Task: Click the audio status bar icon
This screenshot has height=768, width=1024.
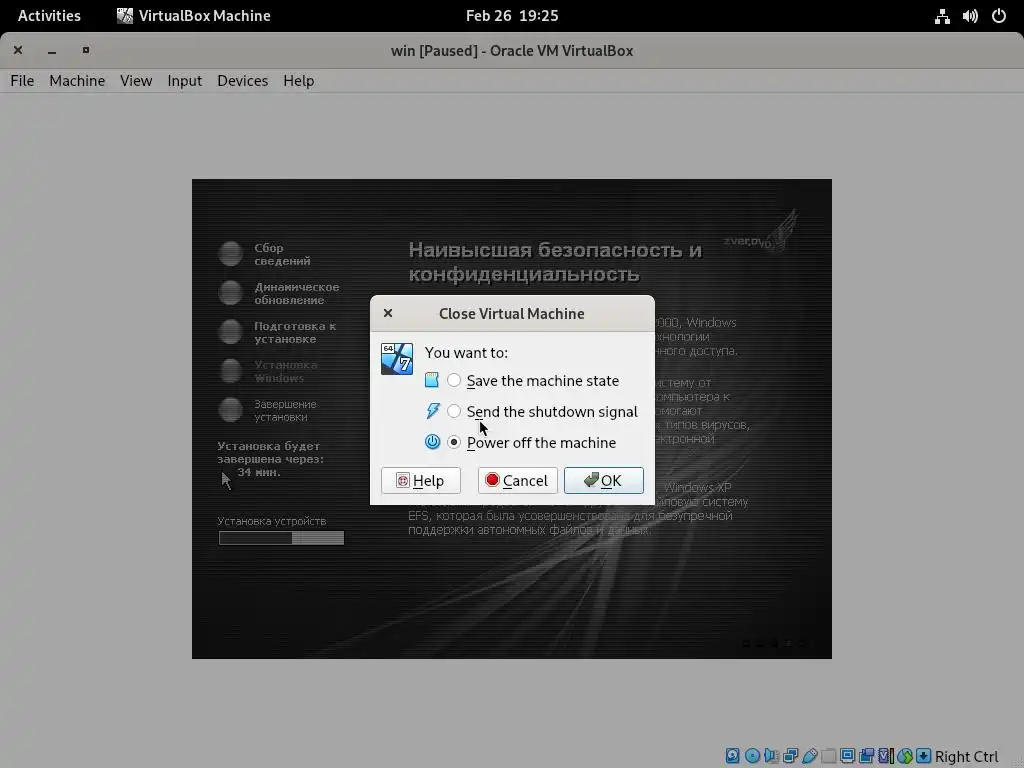Action: [771, 756]
